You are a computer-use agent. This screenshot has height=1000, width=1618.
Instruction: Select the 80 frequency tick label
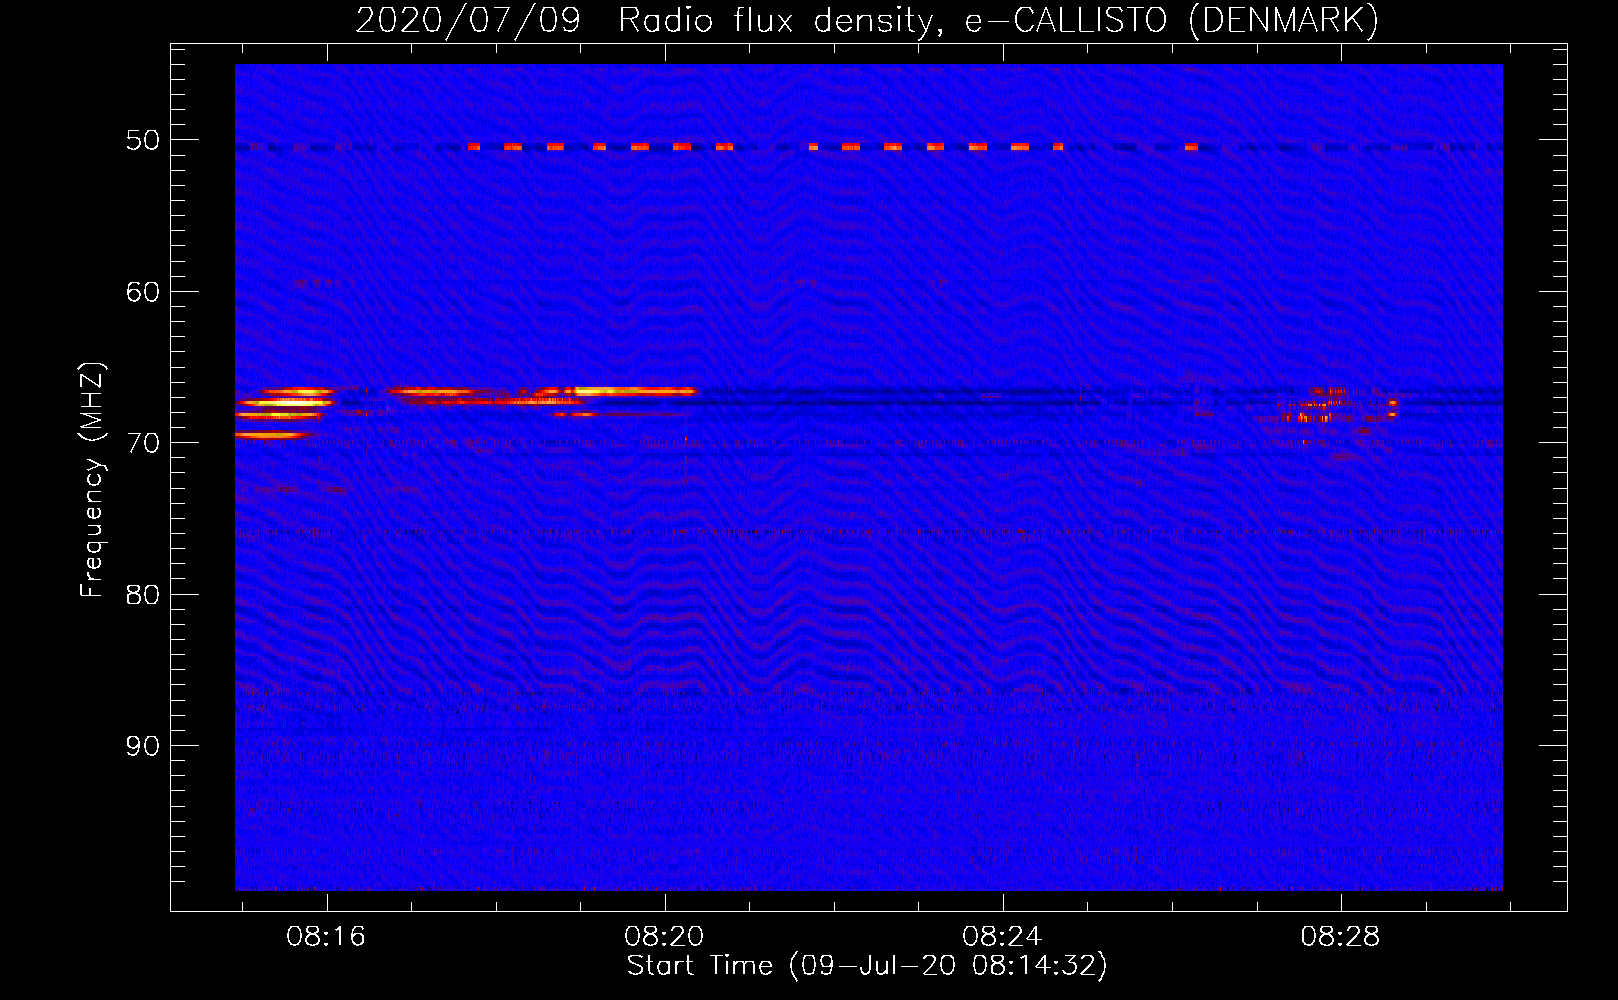click(x=143, y=595)
